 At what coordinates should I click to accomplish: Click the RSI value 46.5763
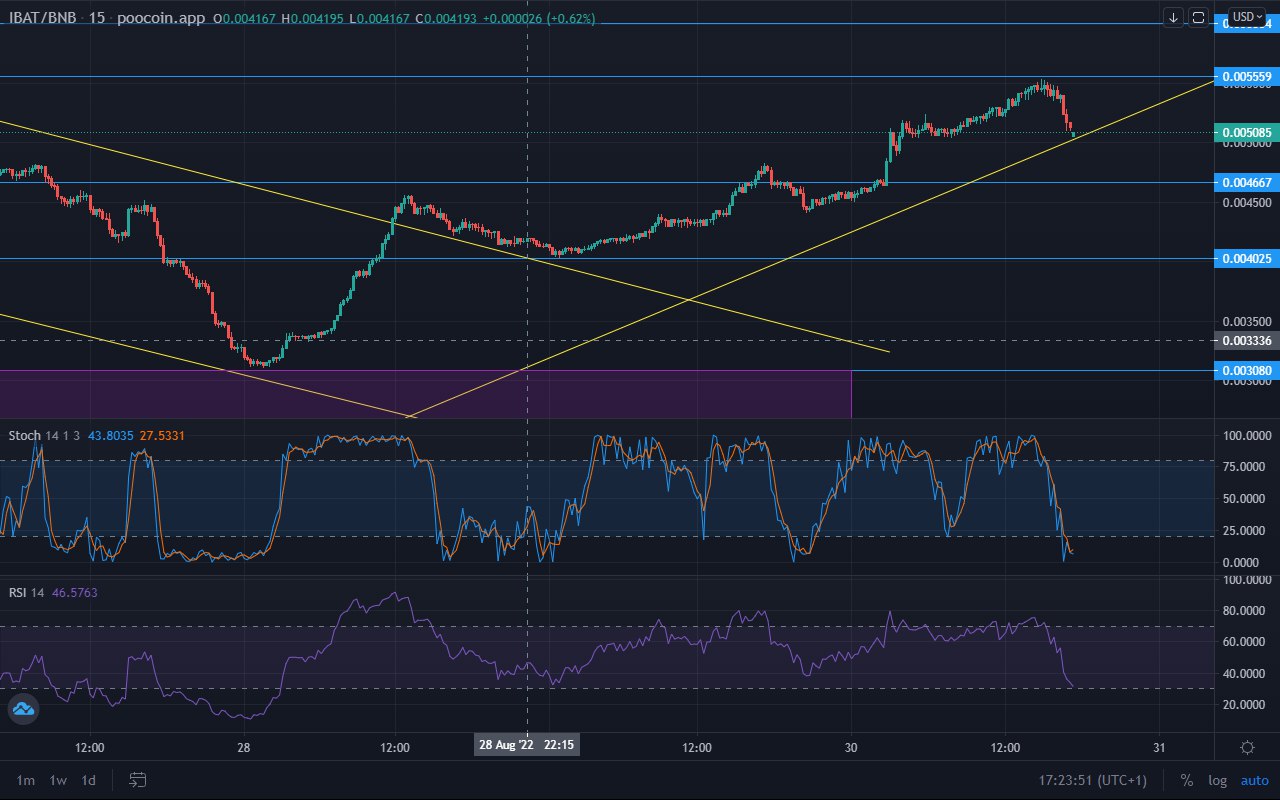pos(74,592)
